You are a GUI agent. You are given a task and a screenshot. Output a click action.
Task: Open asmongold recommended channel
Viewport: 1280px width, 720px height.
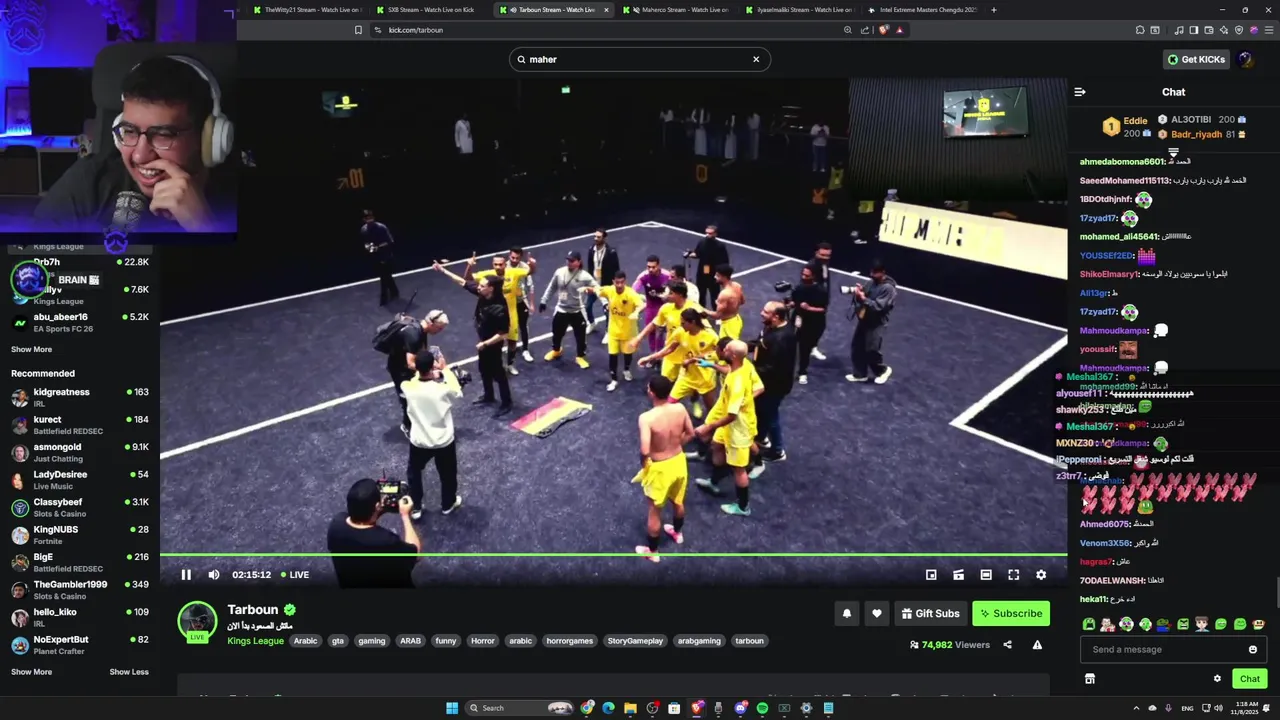coord(80,453)
